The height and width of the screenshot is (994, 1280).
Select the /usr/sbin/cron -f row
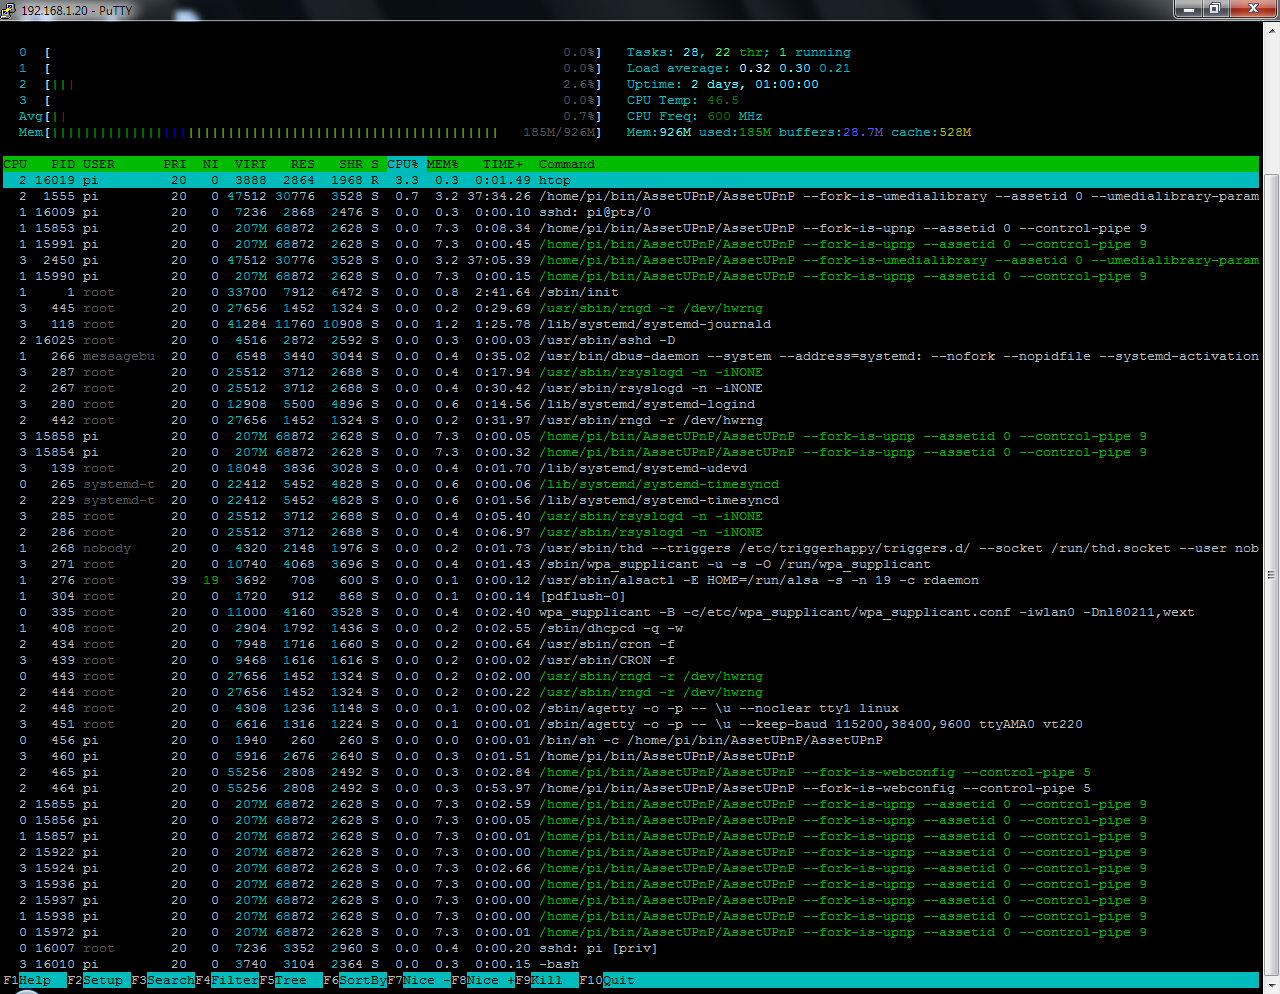click(x=631, y=644)
